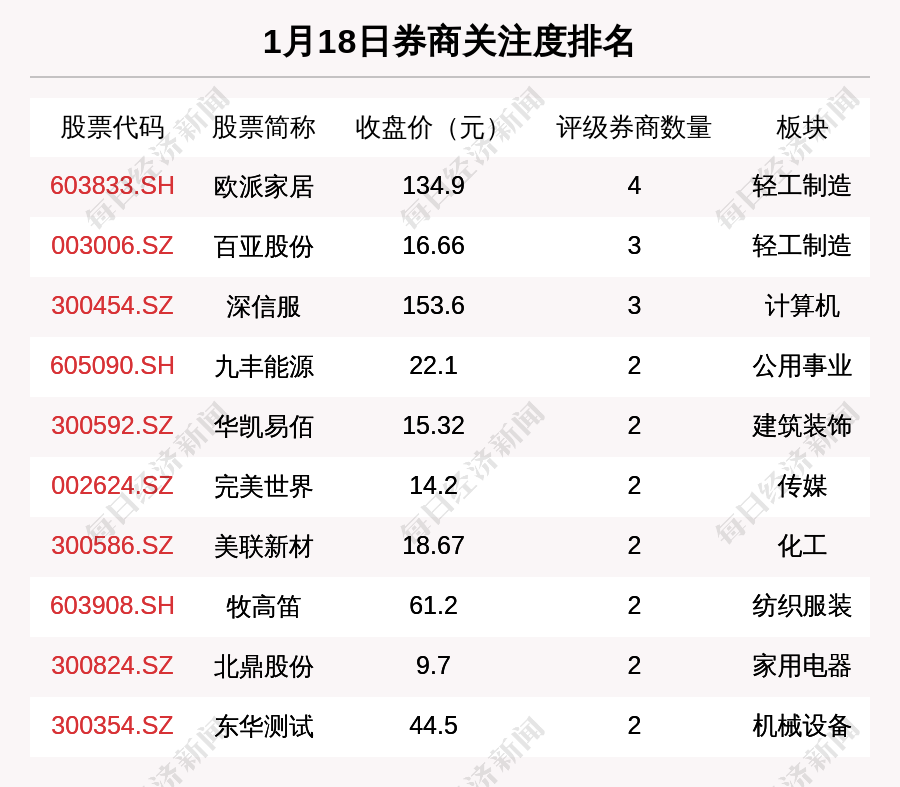Click closing price 9.7

tap(433, 665)
